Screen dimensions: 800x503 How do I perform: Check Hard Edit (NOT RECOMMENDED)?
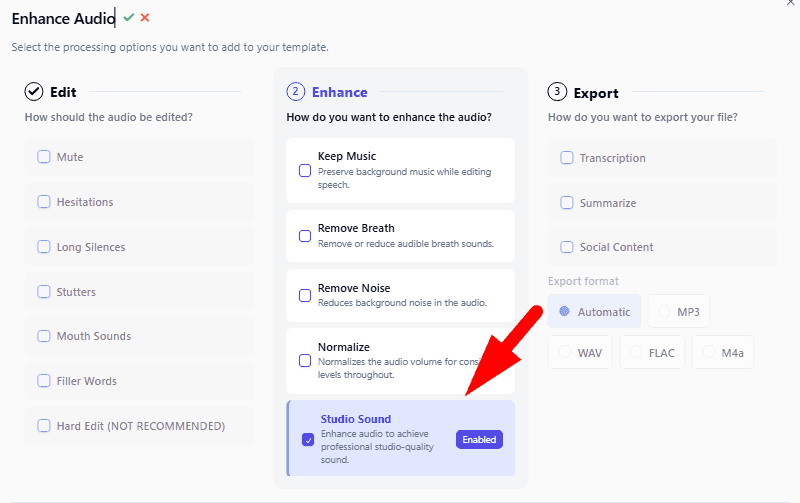click(x=44, y=426)
